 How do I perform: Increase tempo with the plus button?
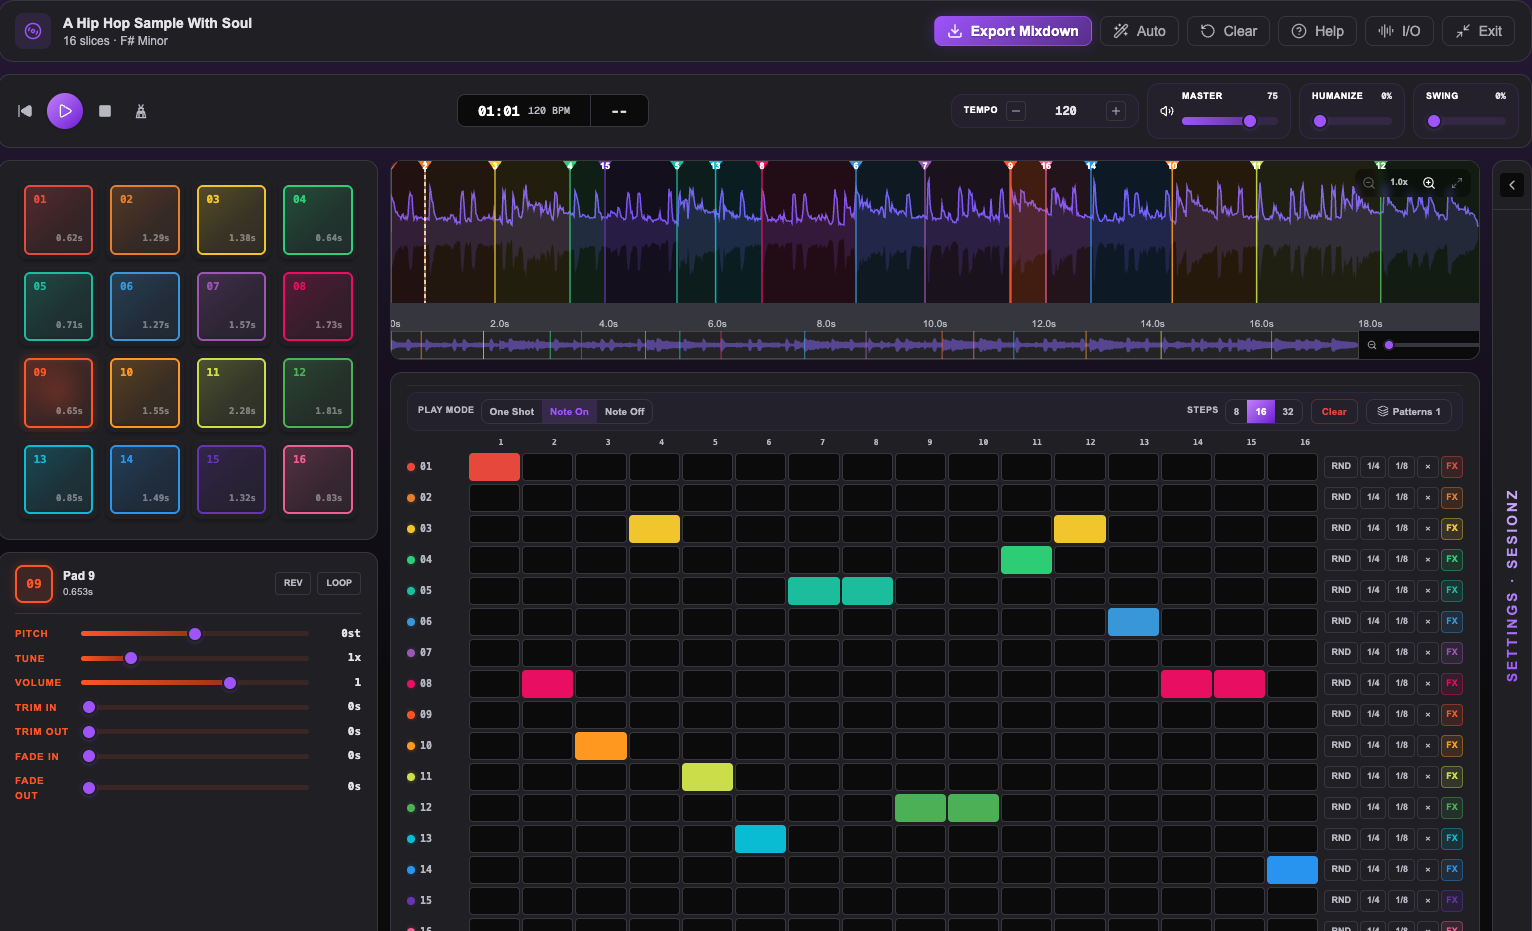click(1116, 111)
